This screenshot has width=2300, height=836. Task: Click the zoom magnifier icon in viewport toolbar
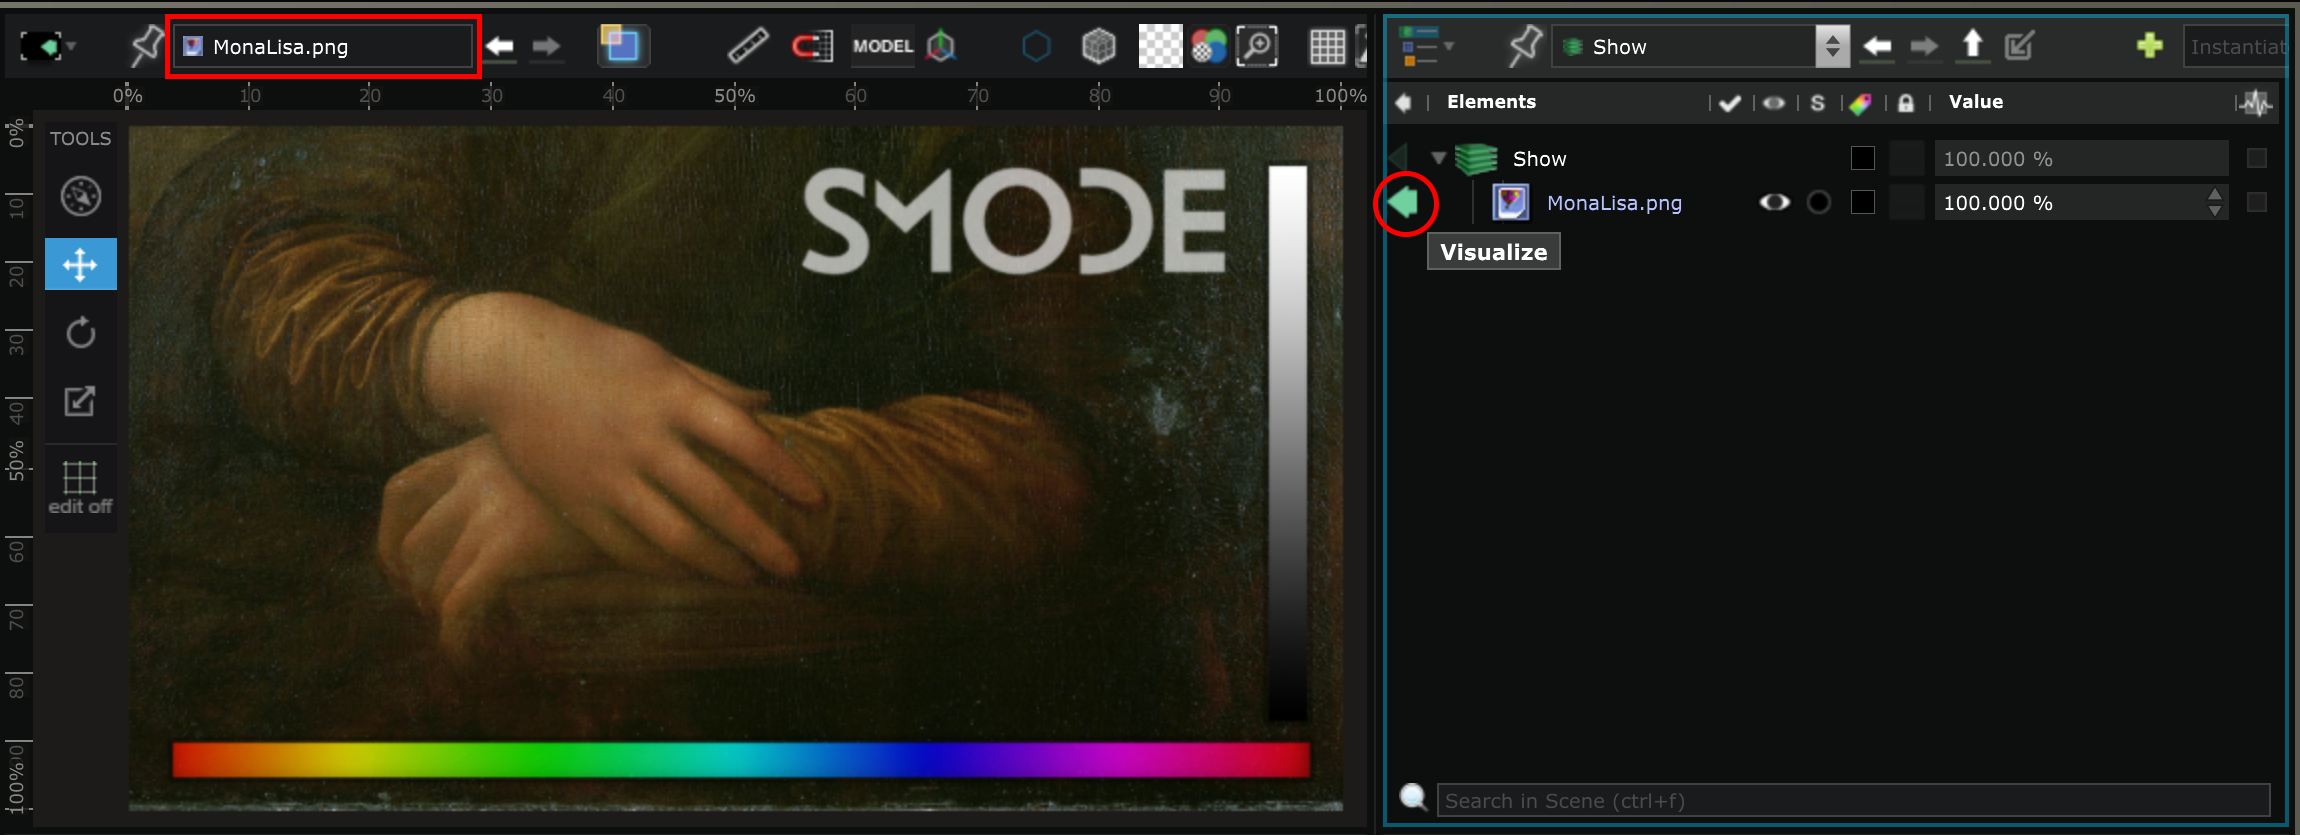click(1257, 46)
